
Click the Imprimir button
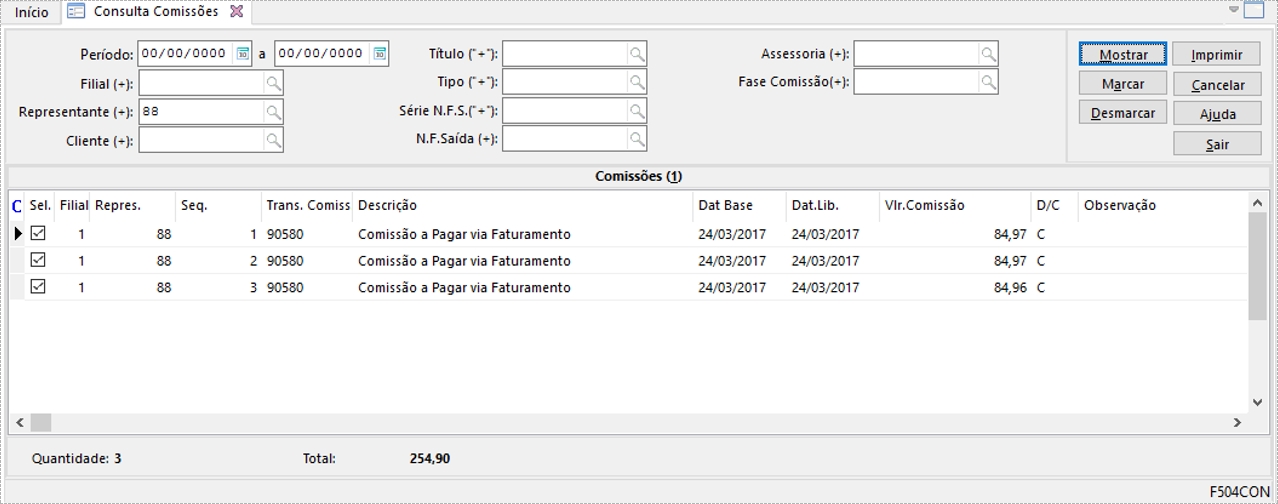(1217, 55)
